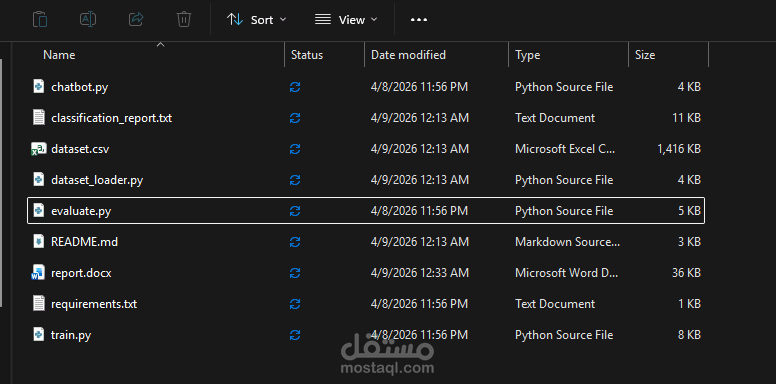Click the Markdown Source... type cell
This screenshot has height=384, width=776.
click(x=567, y=242)
